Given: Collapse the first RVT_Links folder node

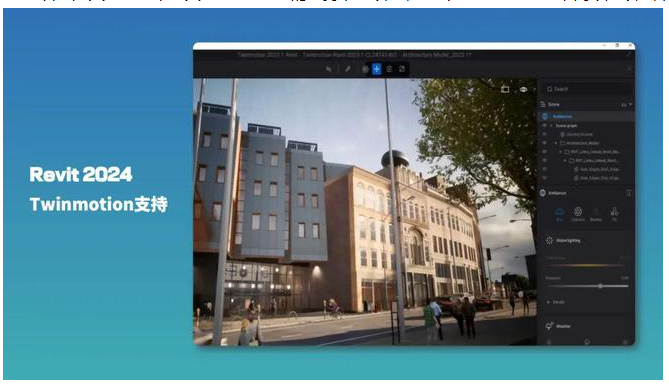Looking at the screenshot, I should tap(561, 152).
